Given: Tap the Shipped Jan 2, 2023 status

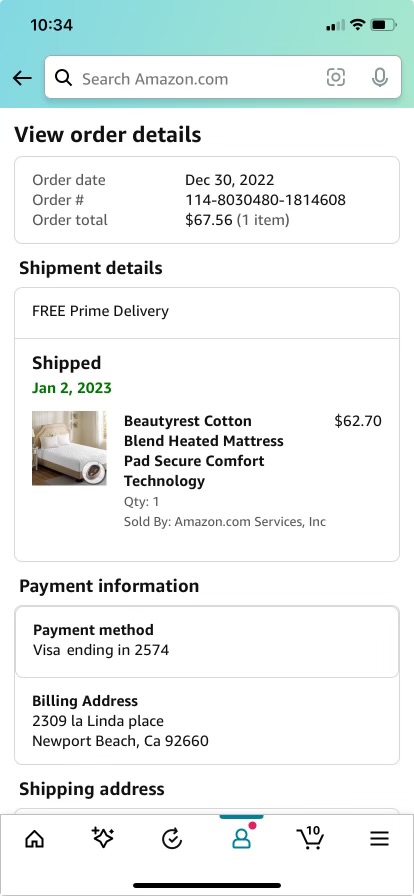Looking at the screenshot, I should tap(72, 375).
